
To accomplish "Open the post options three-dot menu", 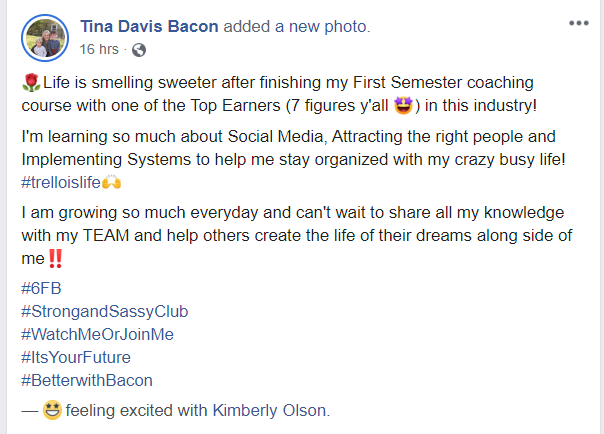I will pos(577,22).
